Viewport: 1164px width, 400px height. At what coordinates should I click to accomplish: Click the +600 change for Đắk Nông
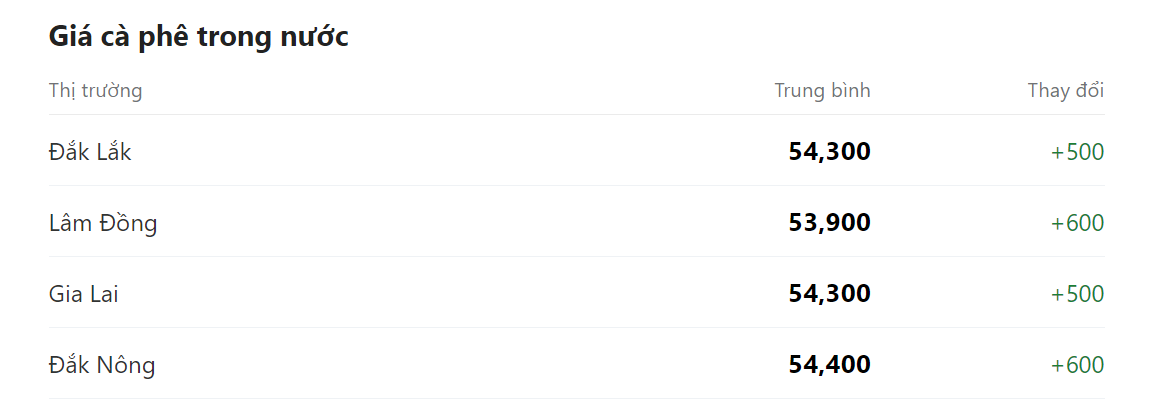[1077, 365]
